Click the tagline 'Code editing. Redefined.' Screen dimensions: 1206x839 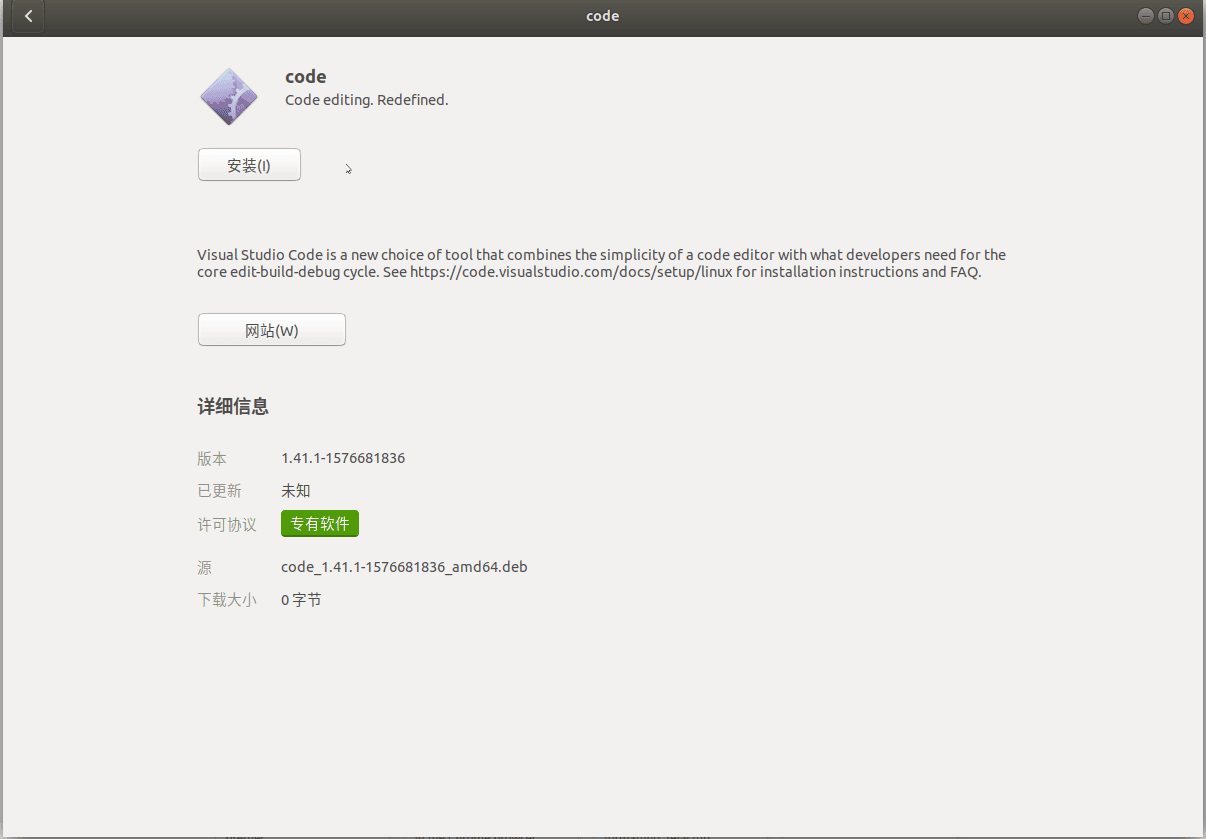(x=367, y=100)
